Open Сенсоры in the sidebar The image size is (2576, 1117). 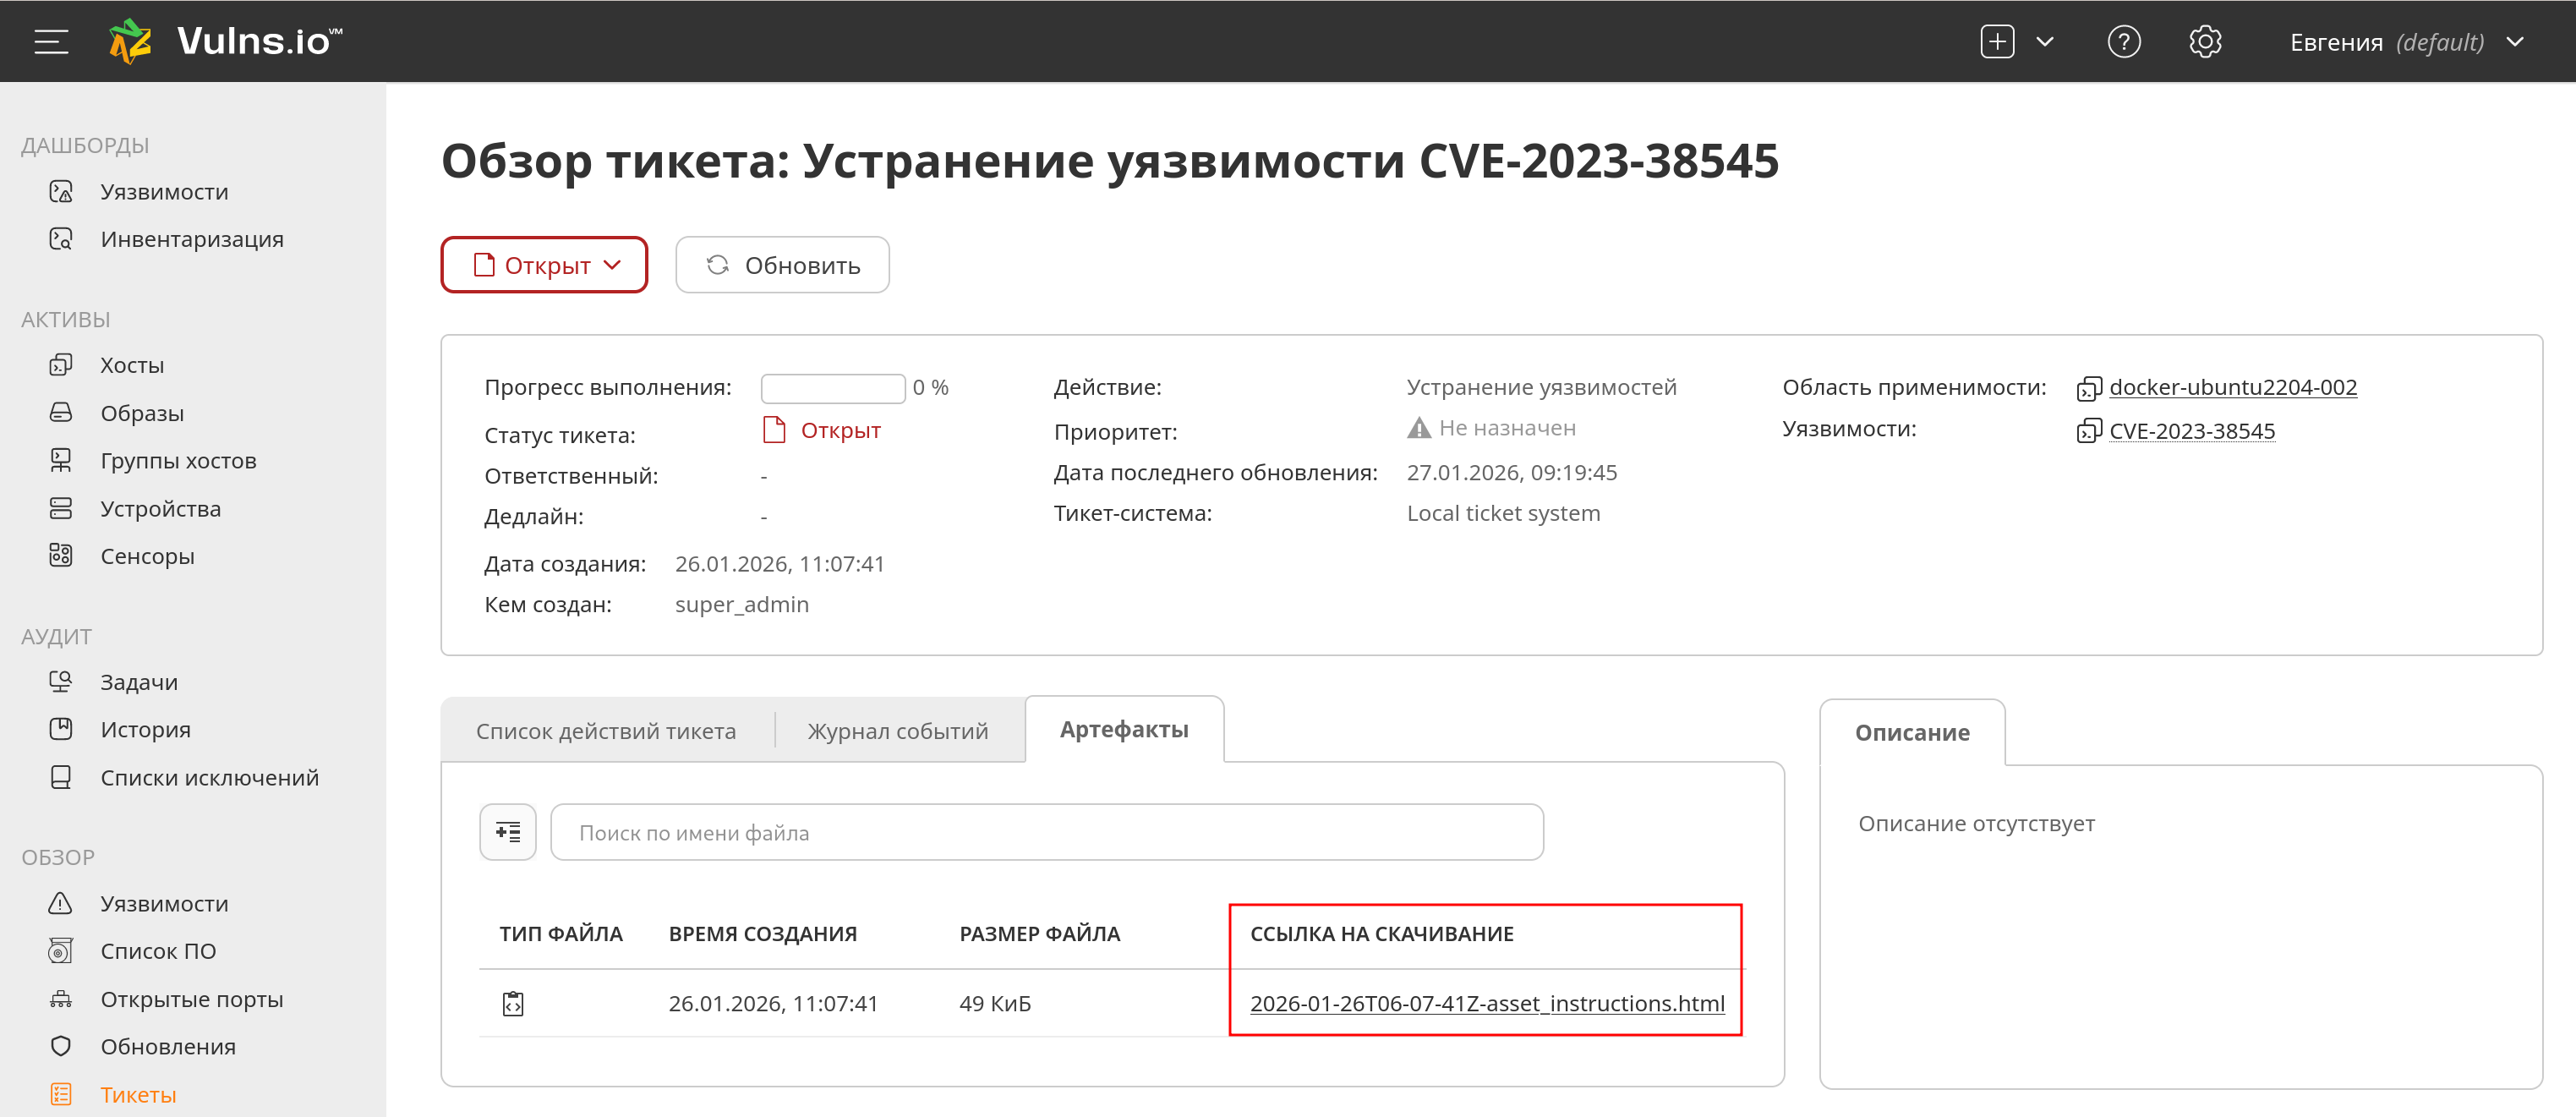click(x=147, y=556)
